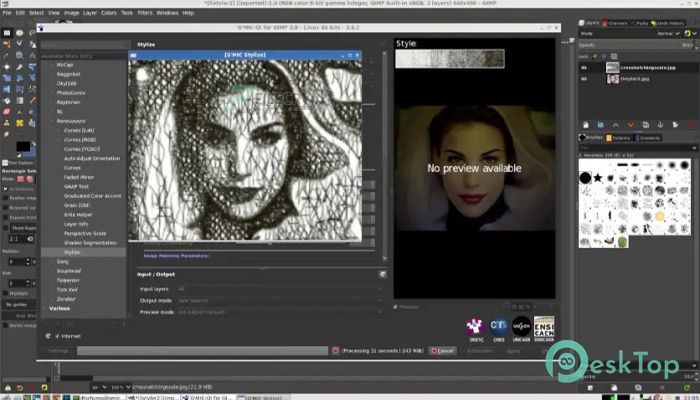Open the Fixed Aspect ratio dropdown
The height and width of the screenshot is (400, 700).
click(22, 228)
